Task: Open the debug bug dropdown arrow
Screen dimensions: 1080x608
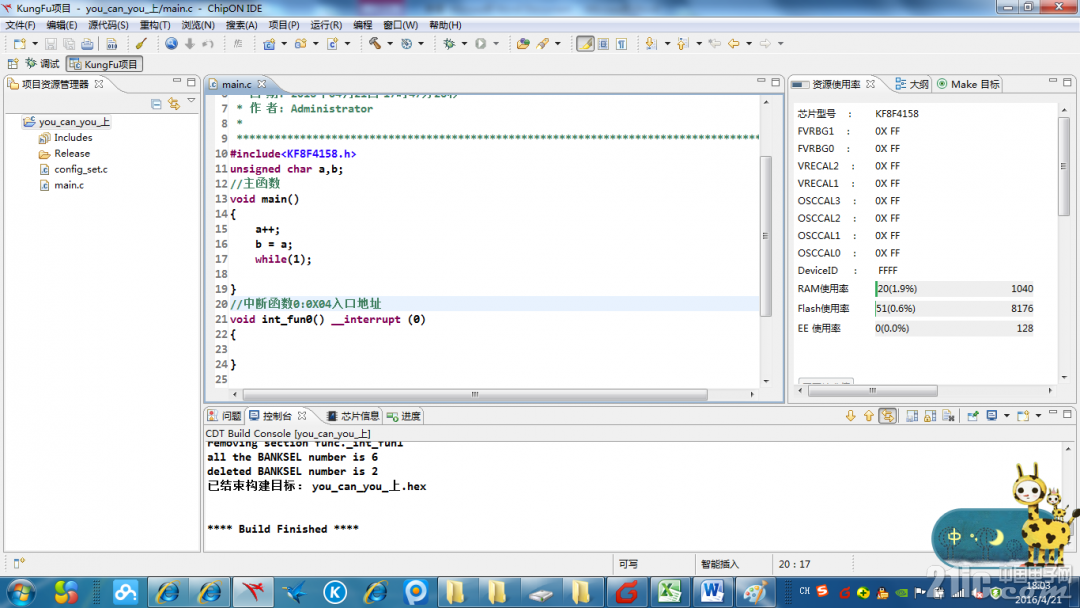Action: [x=464, y=43]
